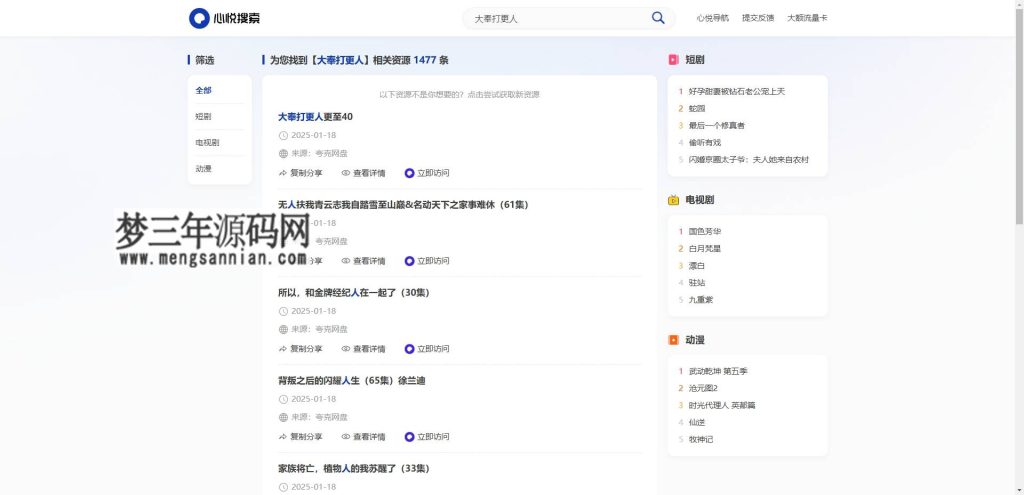The height and width of the screenshot is (495, 1024).
Task: Click 立即访问 for 大奉打更人更至40
Action: (433, 173)
